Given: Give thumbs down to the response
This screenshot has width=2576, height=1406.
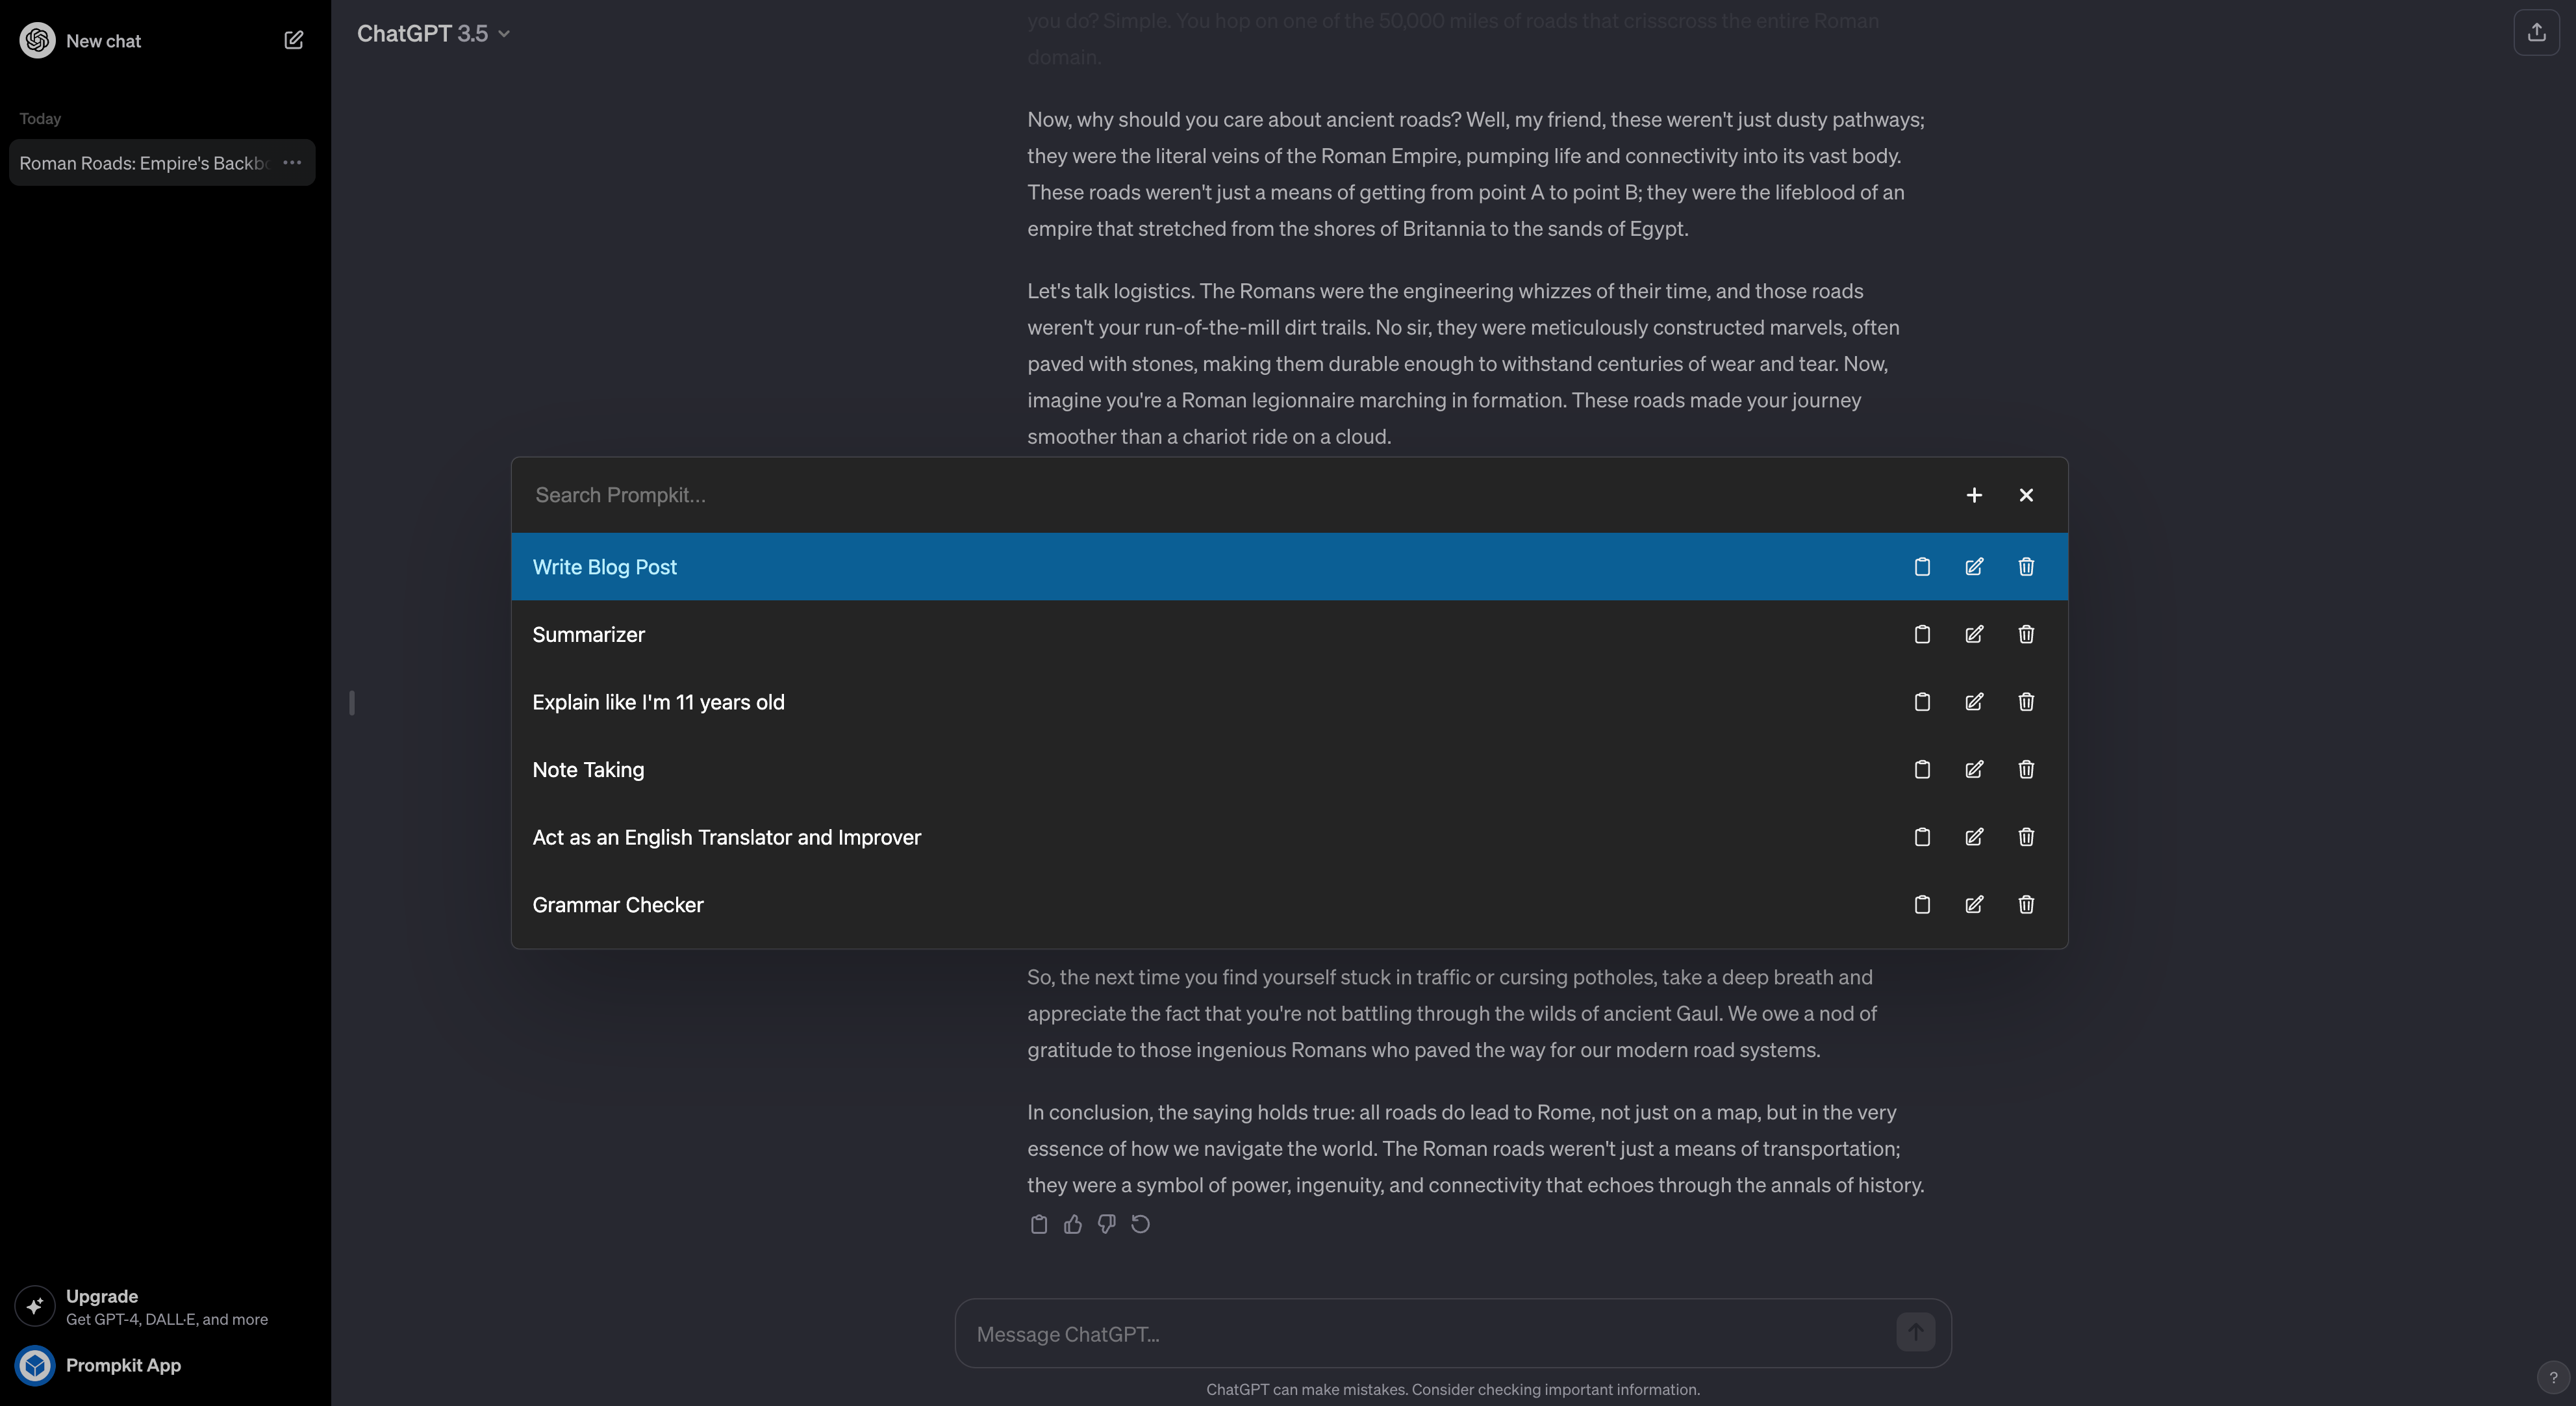Looking at the screenshot, I should [x=1106, y=1224].
